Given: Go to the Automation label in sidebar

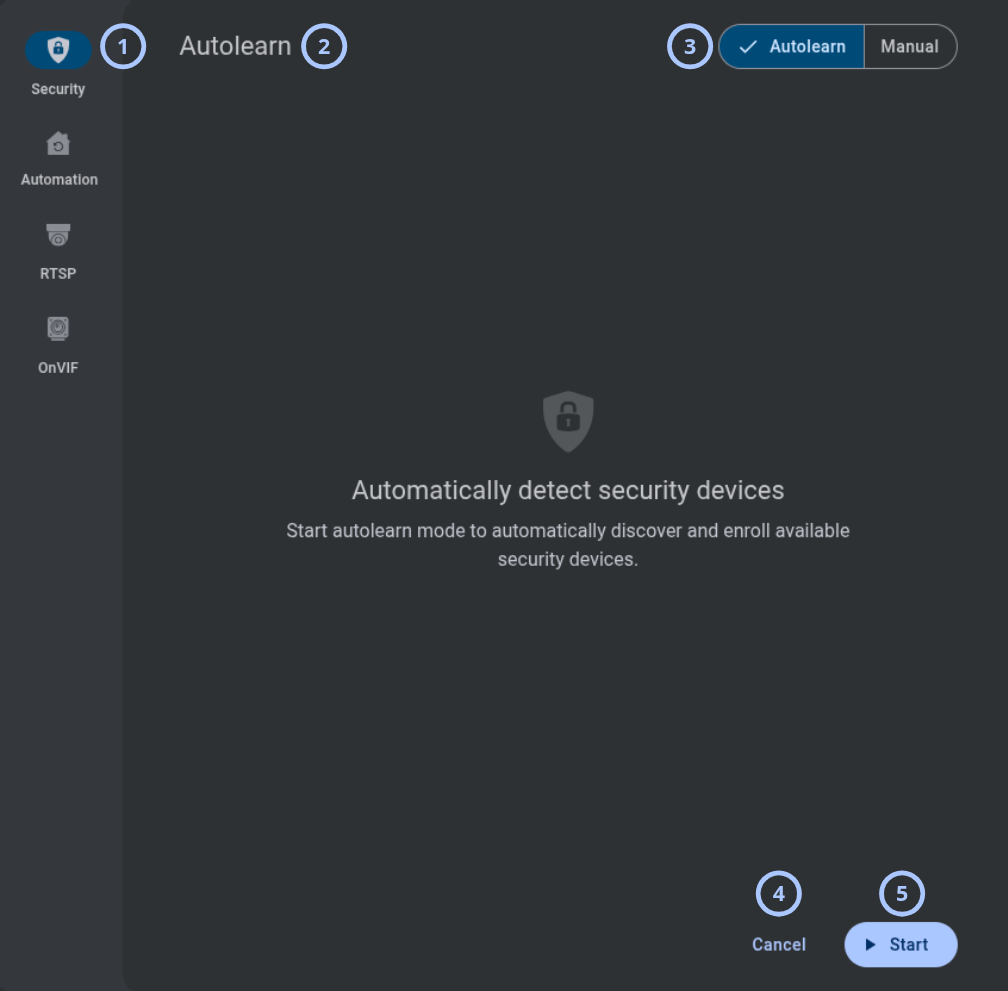Looking at the screenshot, I should pyautogui.click(x=59, y=180).
